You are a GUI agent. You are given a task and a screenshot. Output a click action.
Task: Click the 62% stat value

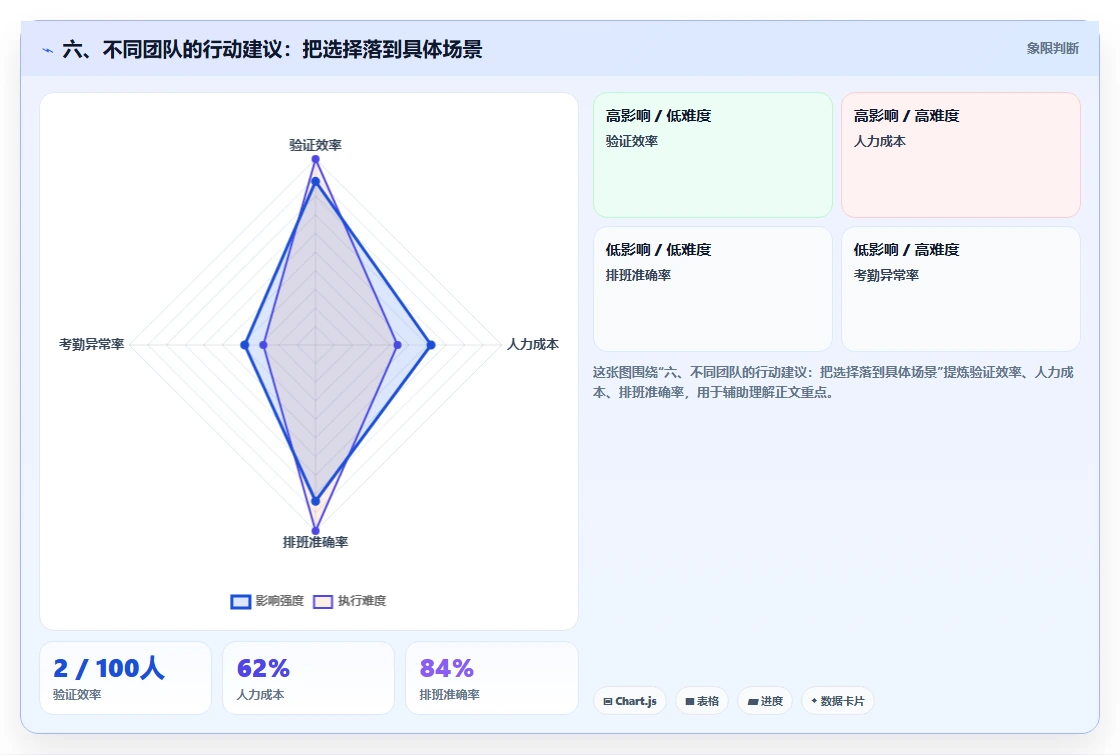click(x=263, y=669)
